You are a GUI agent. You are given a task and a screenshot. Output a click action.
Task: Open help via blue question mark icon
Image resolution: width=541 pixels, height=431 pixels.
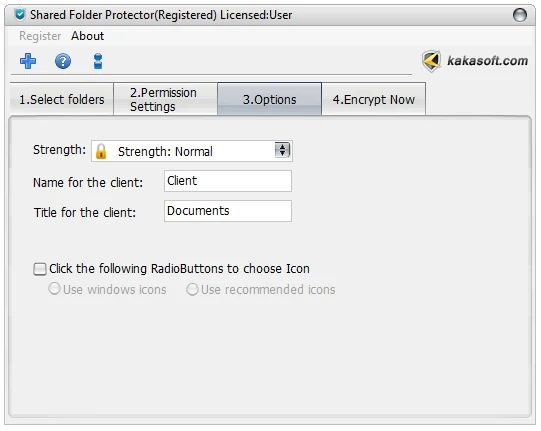click(63, 61)
